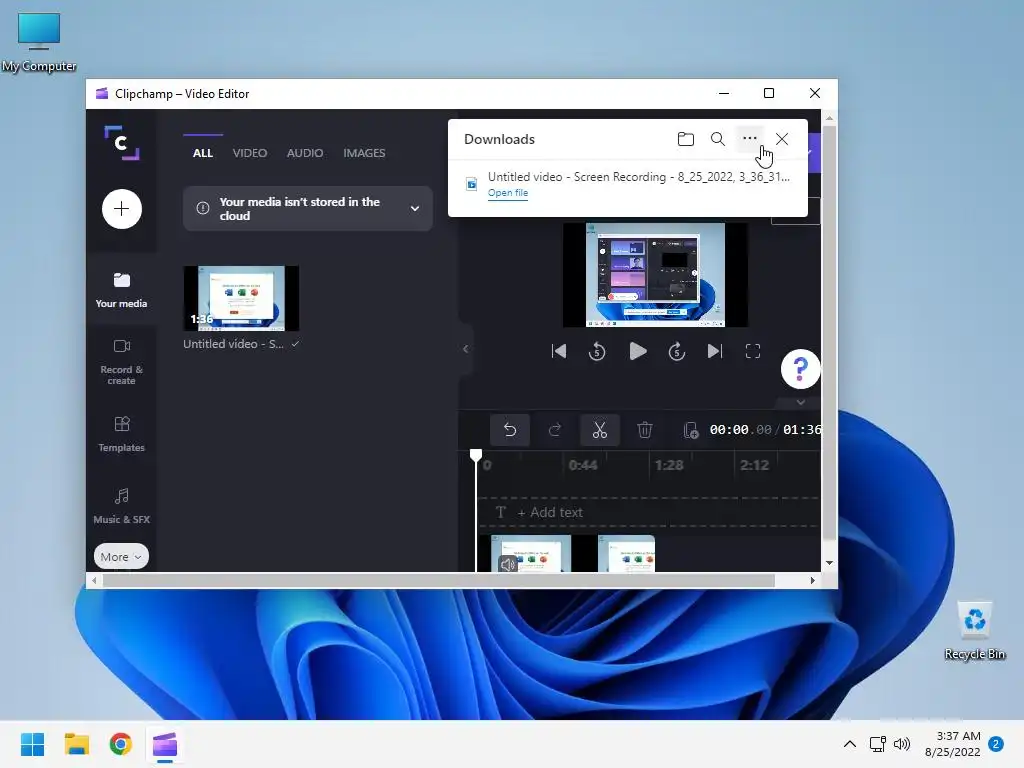This screenshot has width=1024, height=768.
Task: Open volume control in system tray
Action: click(x=902, y=744)
